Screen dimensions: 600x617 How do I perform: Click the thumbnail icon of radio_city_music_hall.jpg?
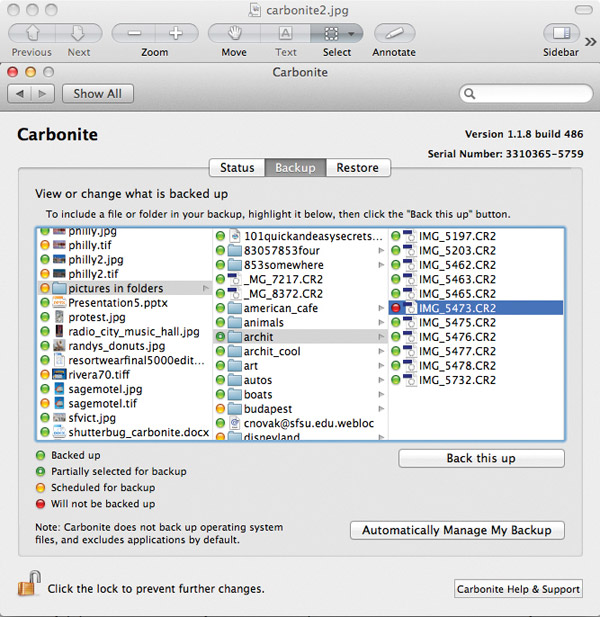pyautogui.click(x=59, y=331)
